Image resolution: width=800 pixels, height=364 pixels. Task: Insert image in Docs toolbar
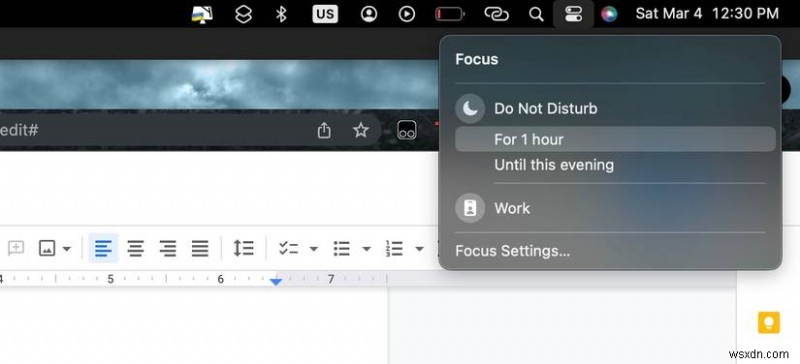[x=47, y=249]
